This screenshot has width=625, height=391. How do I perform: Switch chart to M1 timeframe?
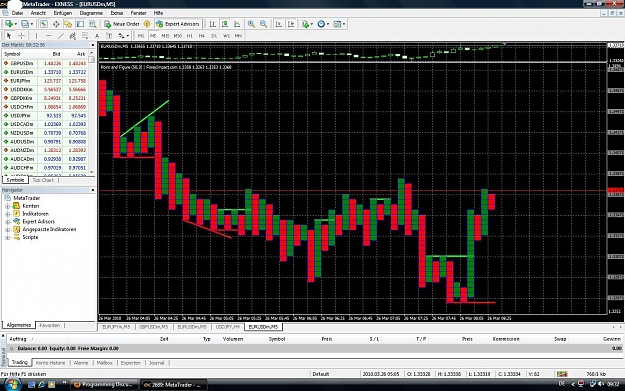point(141,36)
